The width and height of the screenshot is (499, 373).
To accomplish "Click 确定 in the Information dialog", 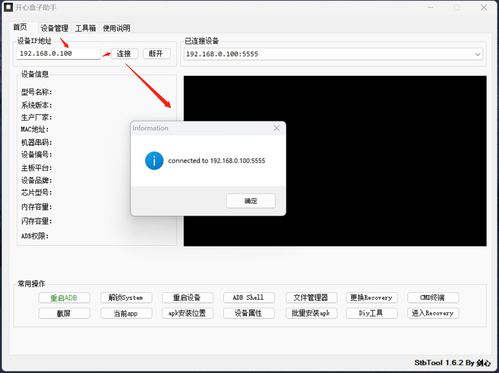I will point(251,201).
